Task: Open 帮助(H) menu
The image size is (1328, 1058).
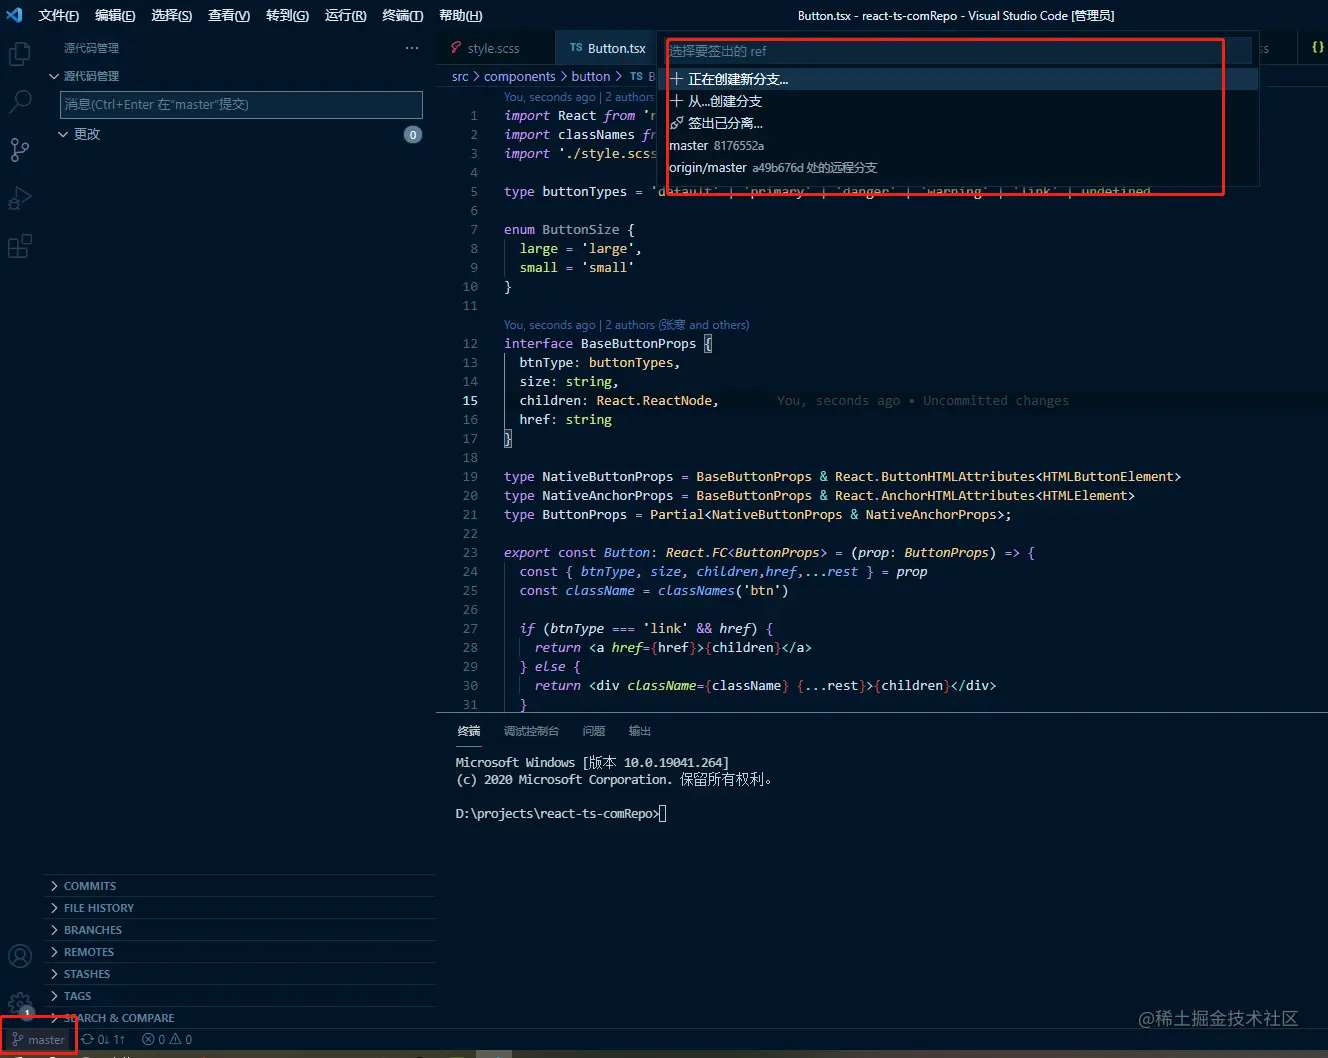Action: [460, 15]
